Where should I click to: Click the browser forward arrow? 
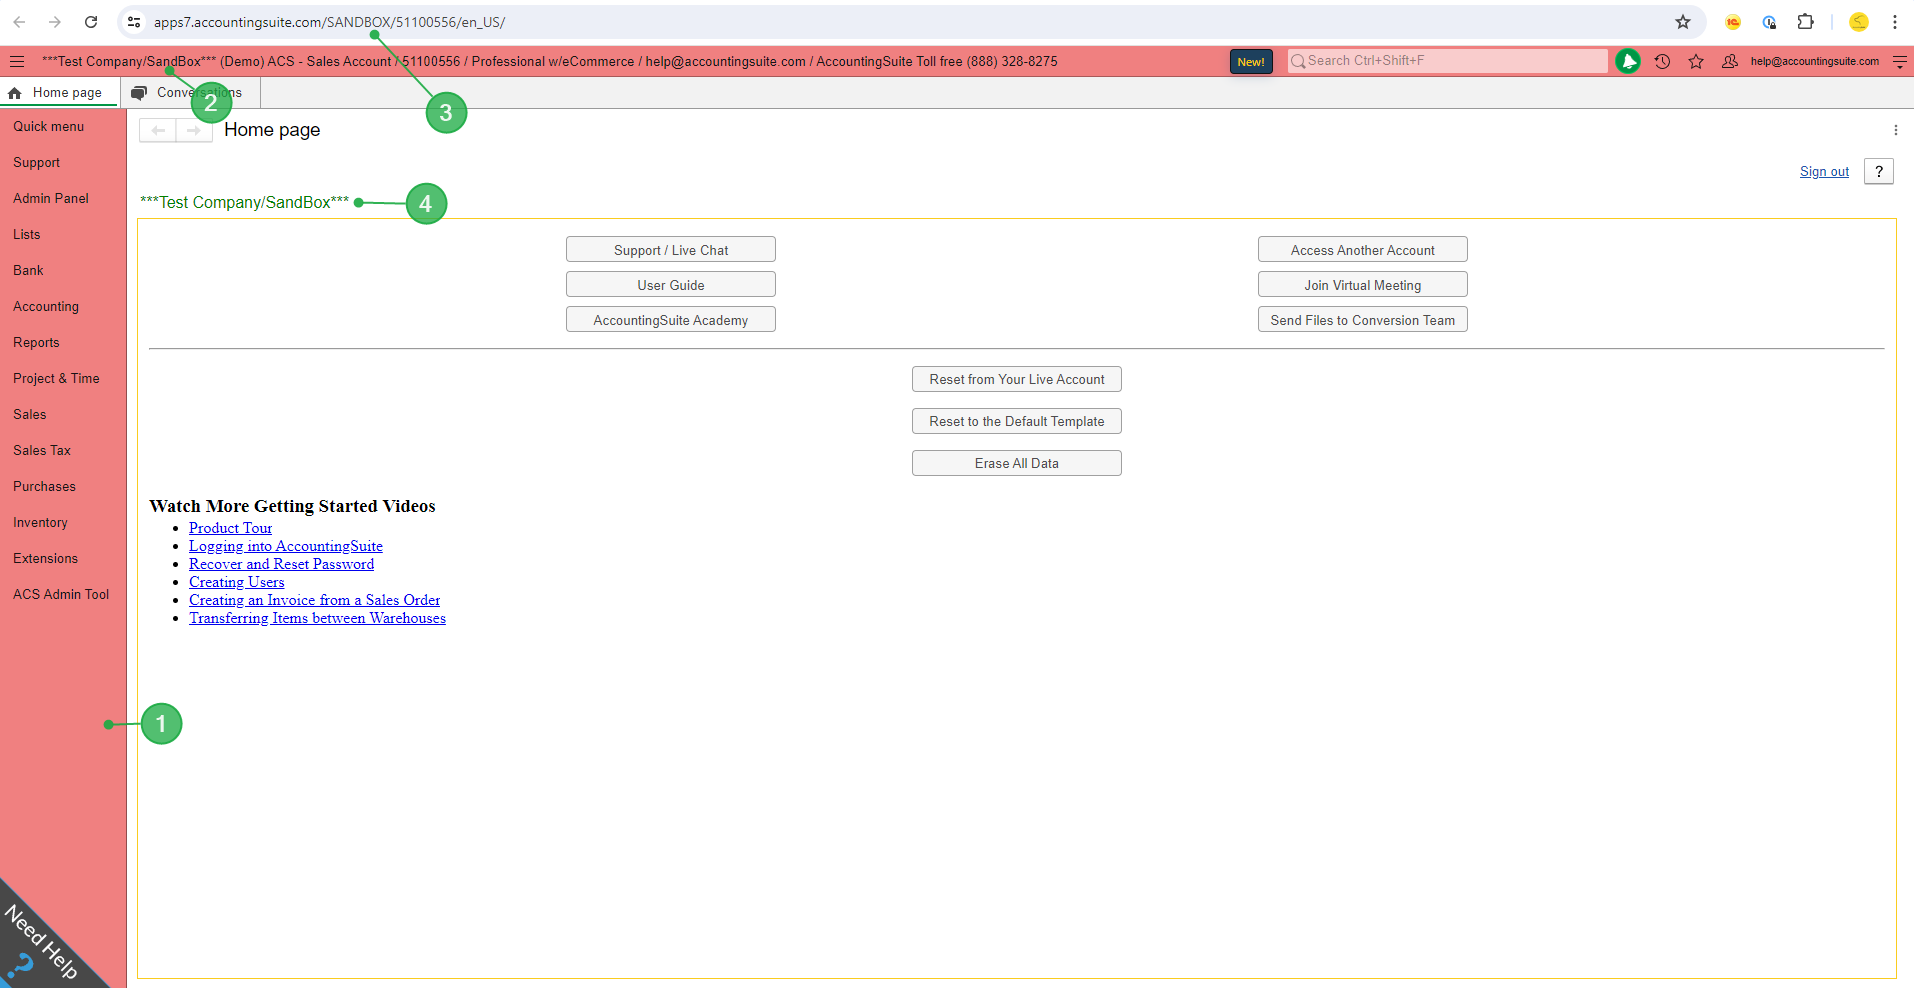click(x=55, y=22)
